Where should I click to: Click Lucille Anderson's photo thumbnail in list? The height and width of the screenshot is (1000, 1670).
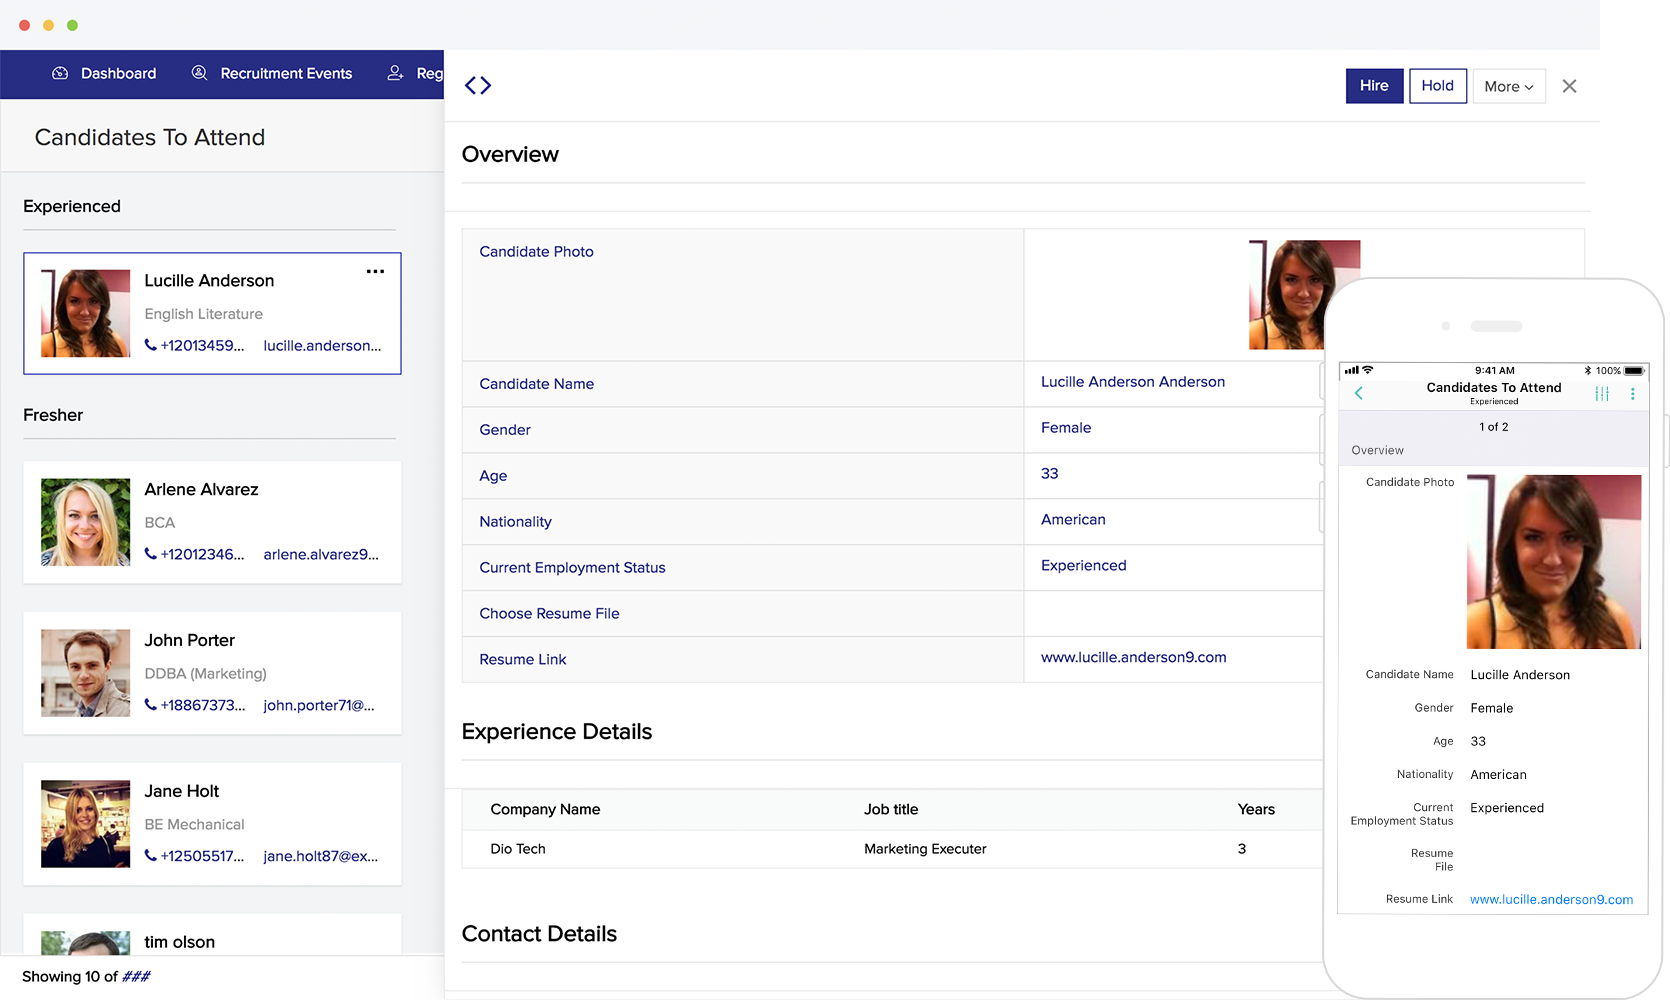click(x=85, y=313)
